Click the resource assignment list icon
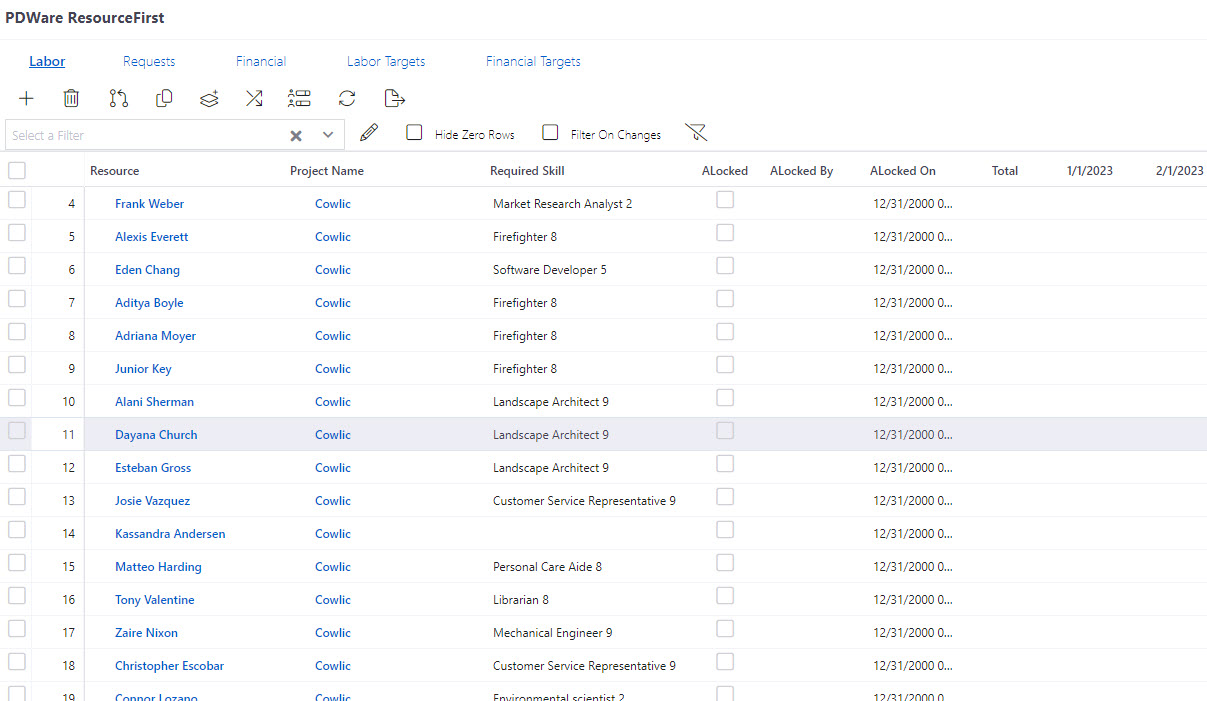 click(299, 98)
